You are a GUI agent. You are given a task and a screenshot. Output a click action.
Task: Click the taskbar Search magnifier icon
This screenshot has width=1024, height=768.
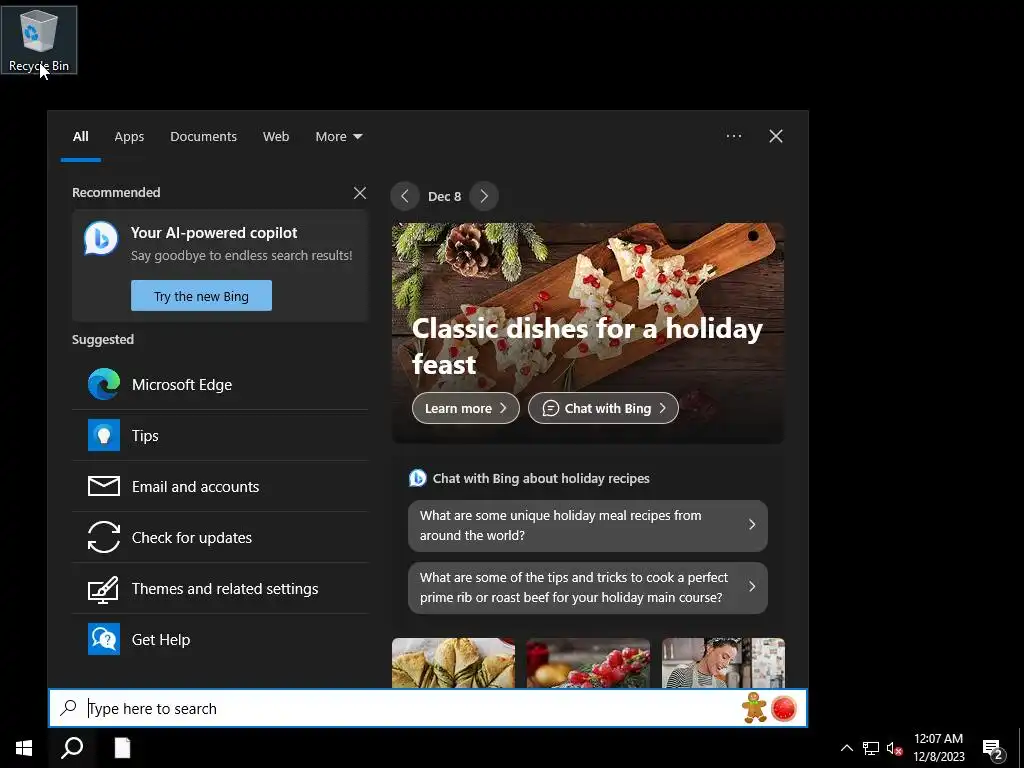tap(72, 748)
